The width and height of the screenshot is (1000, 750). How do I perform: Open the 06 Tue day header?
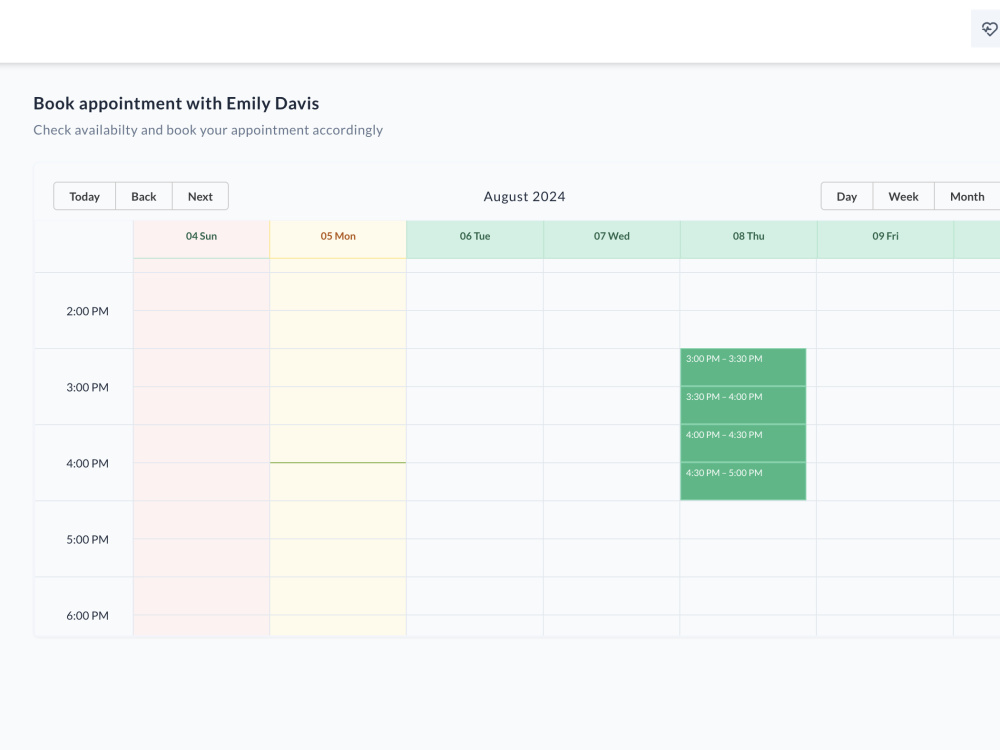pyautogui.click(x=475, y=236)
